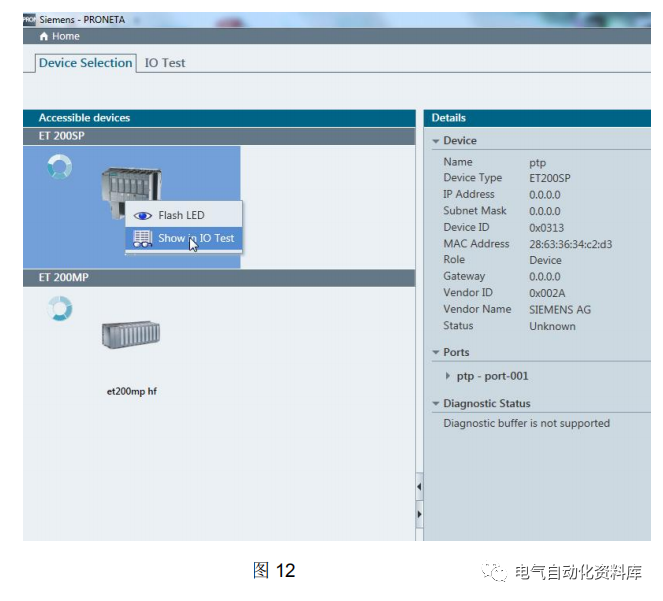Click the Status value Unknown
663x601 pixels.
click(552, 327)
